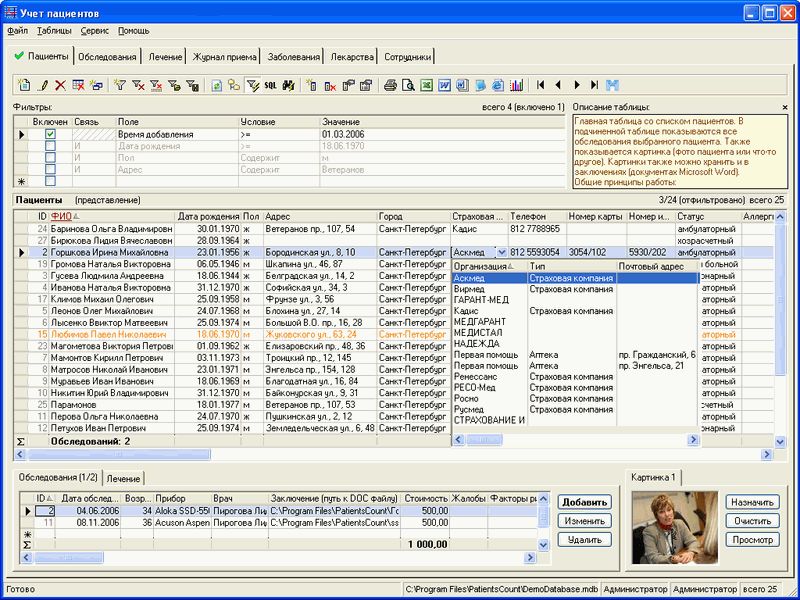Select the Acuson Aspen examination row
800x600 pixels.
281,523
